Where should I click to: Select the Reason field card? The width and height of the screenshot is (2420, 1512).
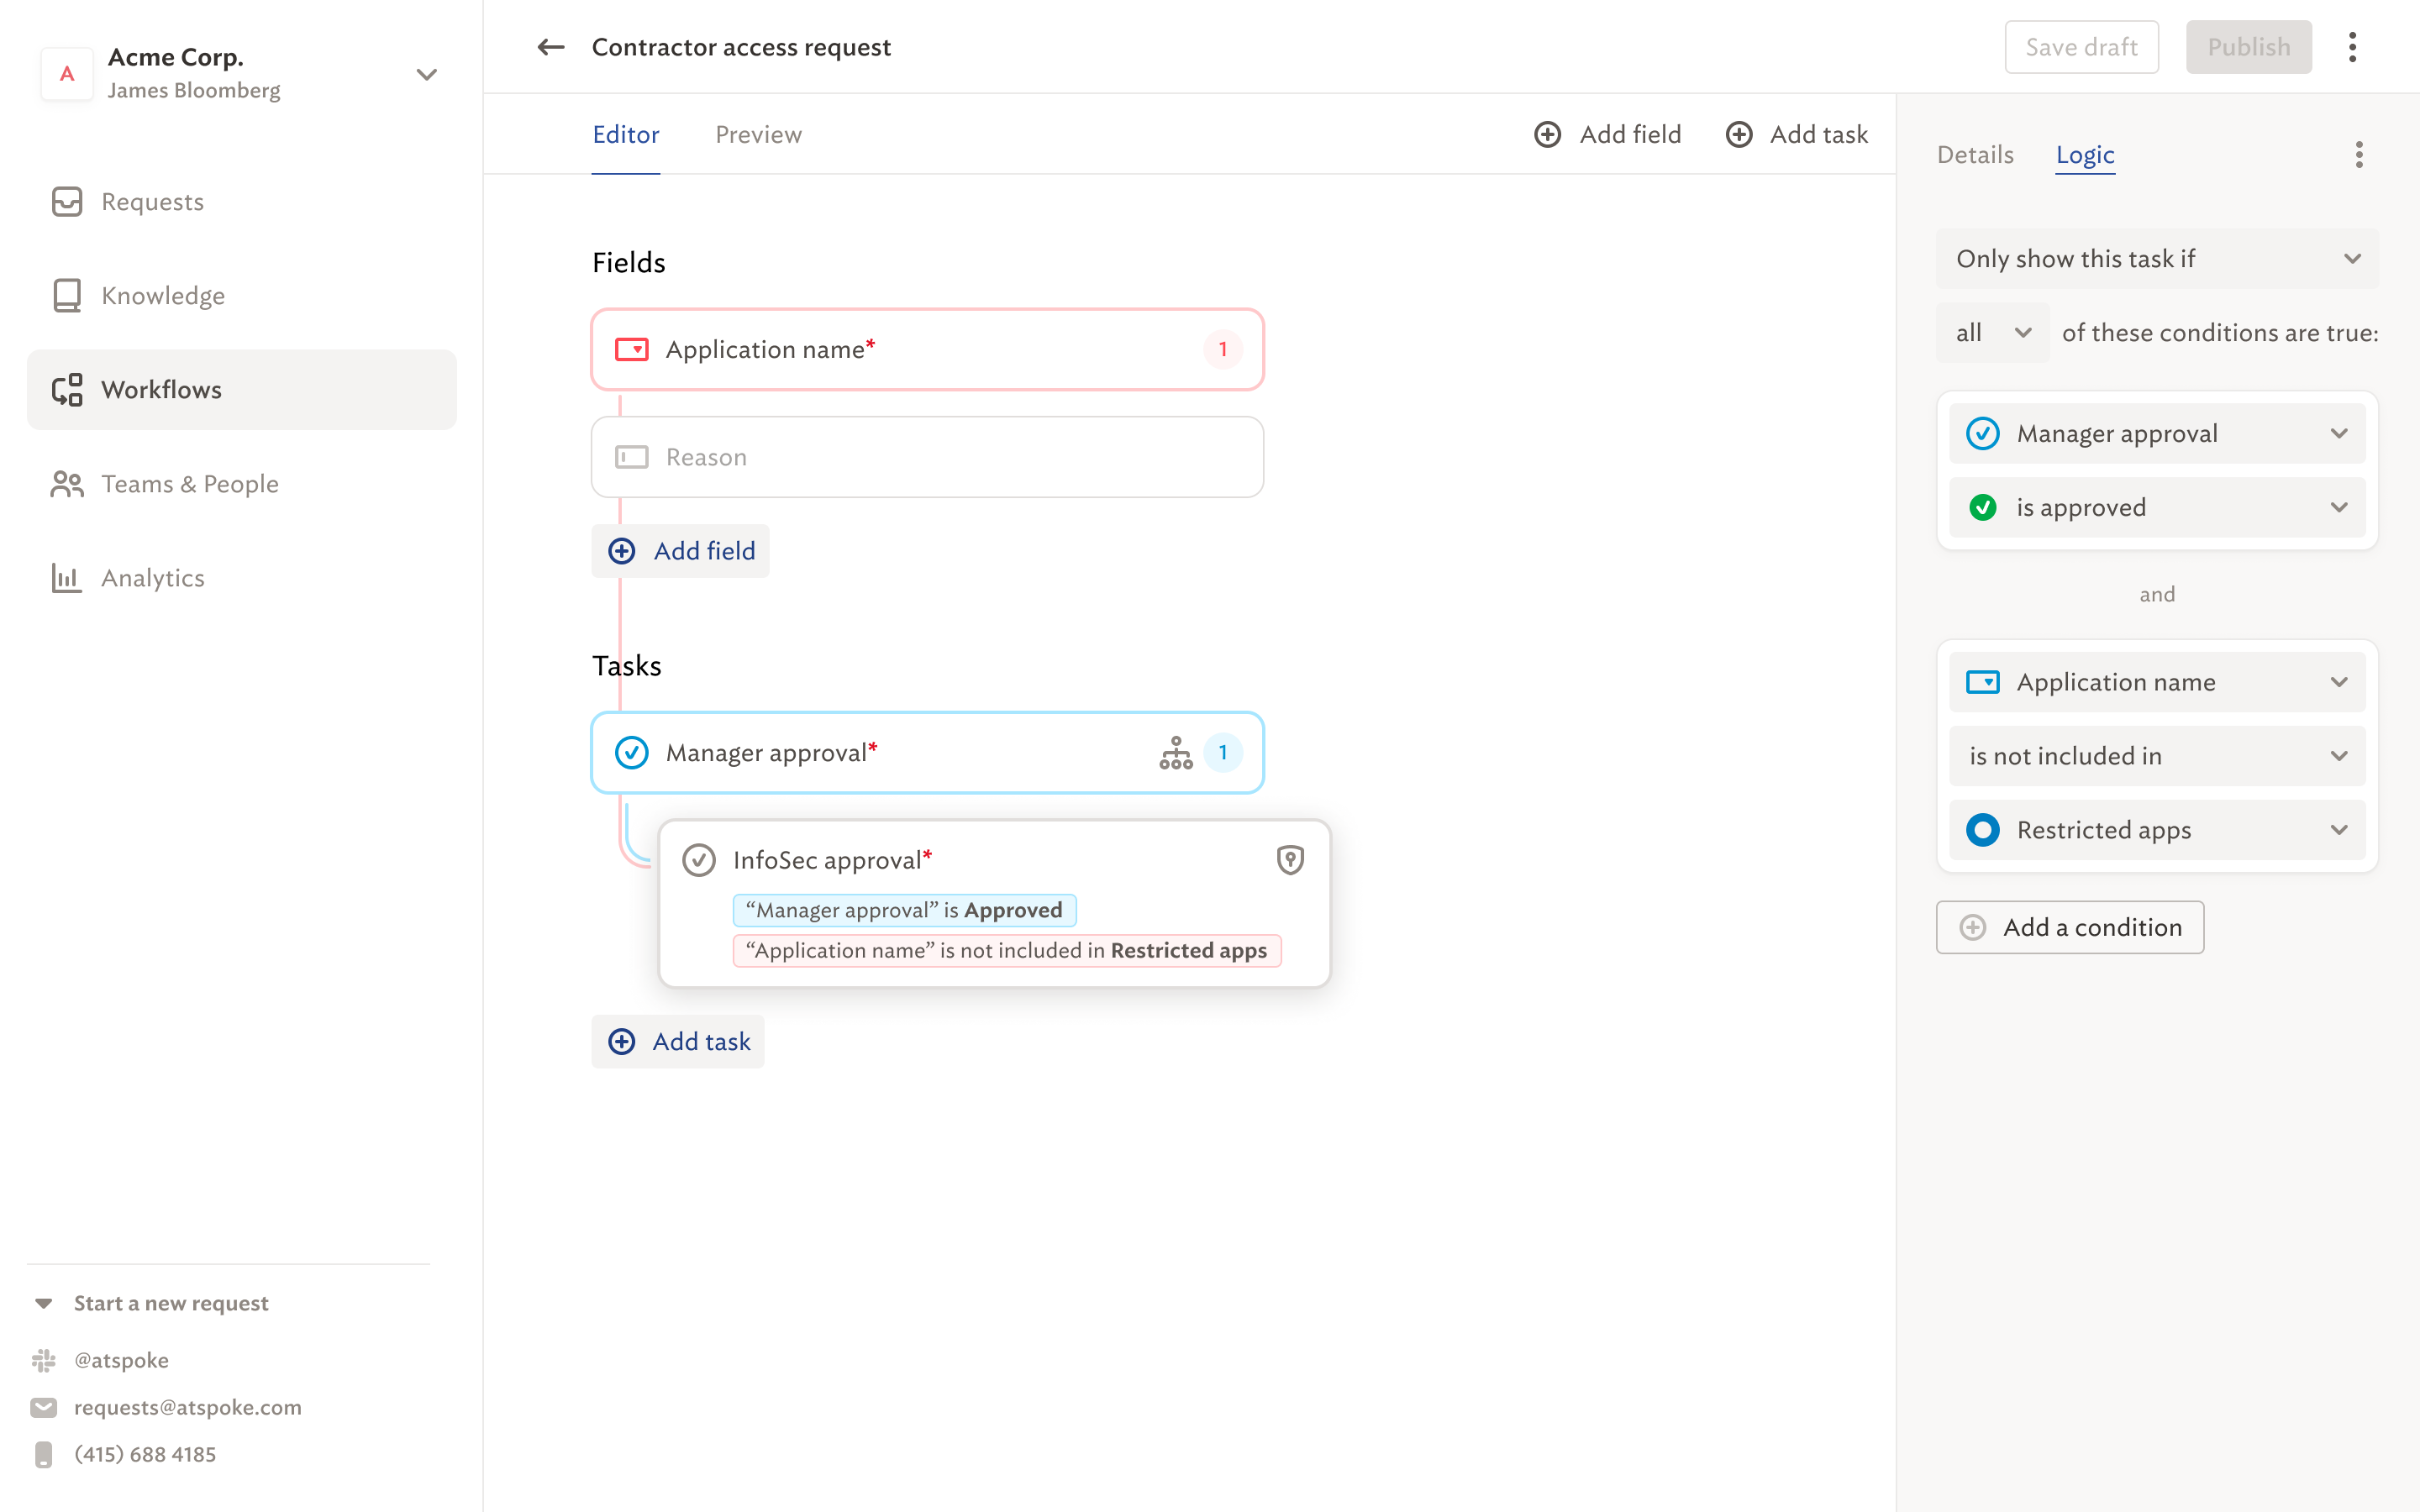click(x=927, y=457)
